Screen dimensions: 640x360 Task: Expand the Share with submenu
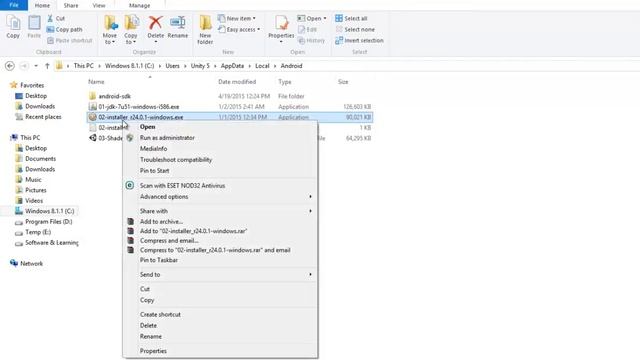click(220, 211)
